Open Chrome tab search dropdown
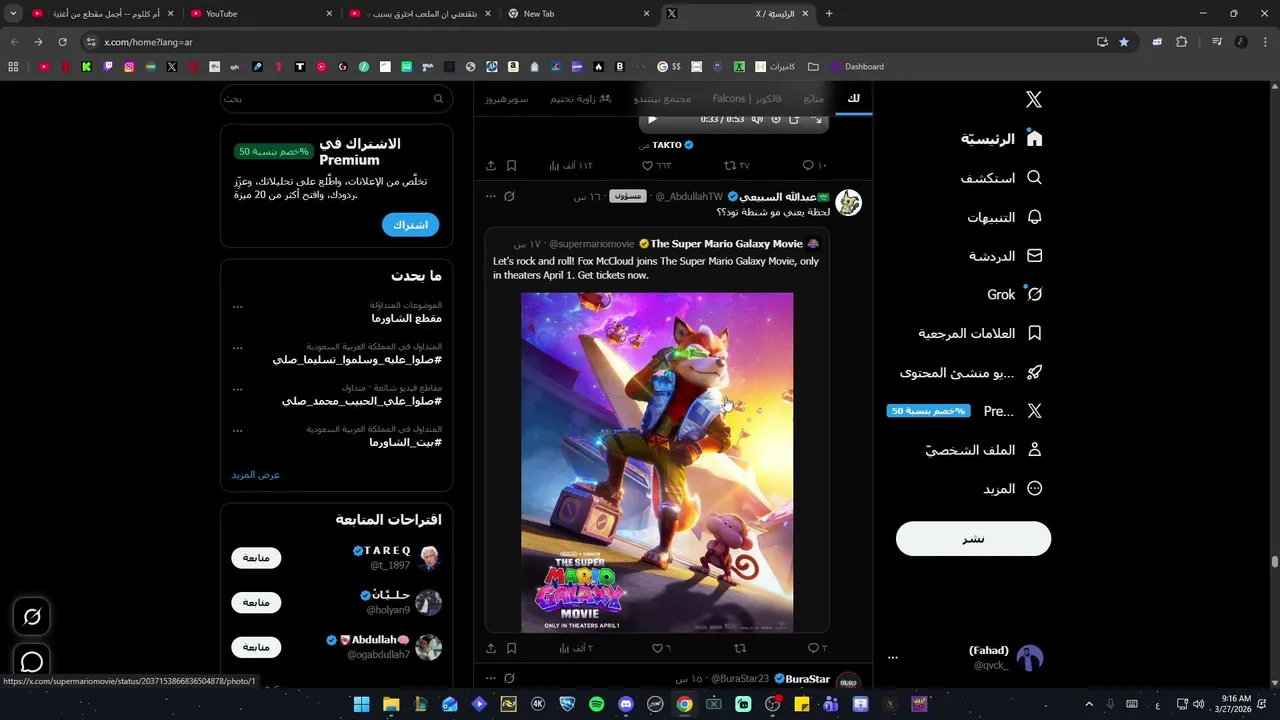This screenshot has height=720, width=1280. pos(13,13)
